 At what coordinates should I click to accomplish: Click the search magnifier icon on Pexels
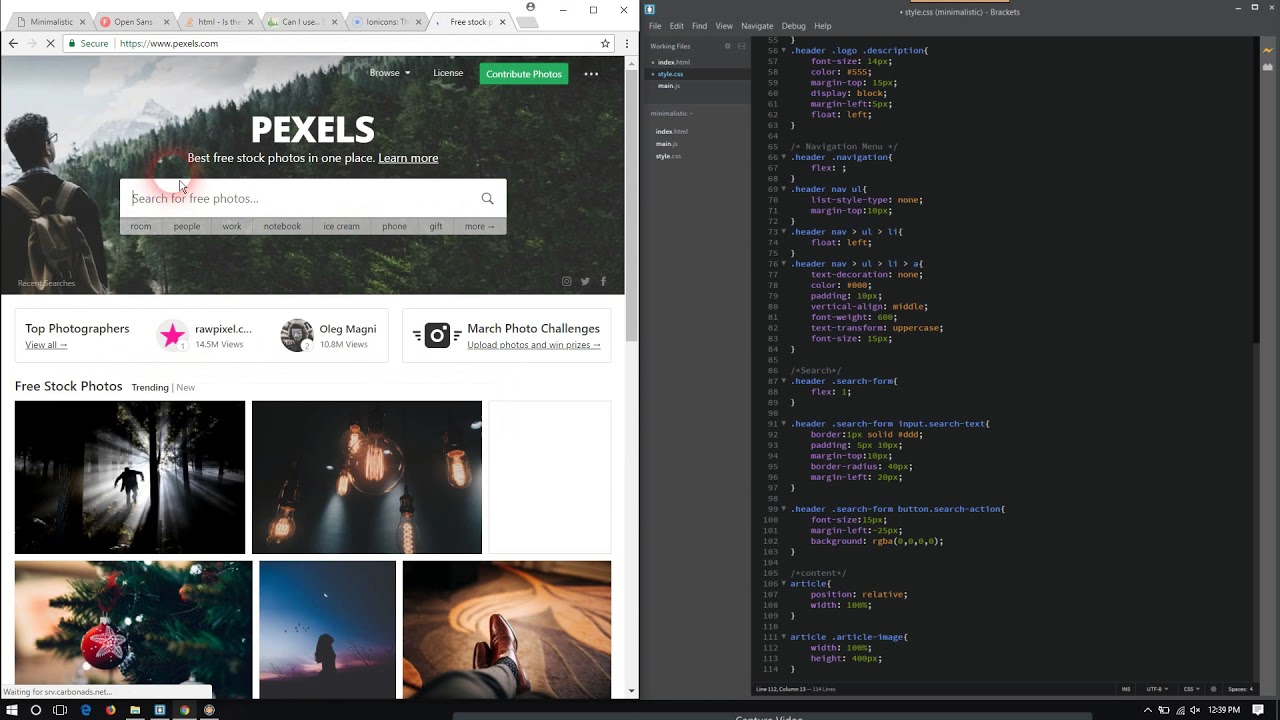pos(487,198)
